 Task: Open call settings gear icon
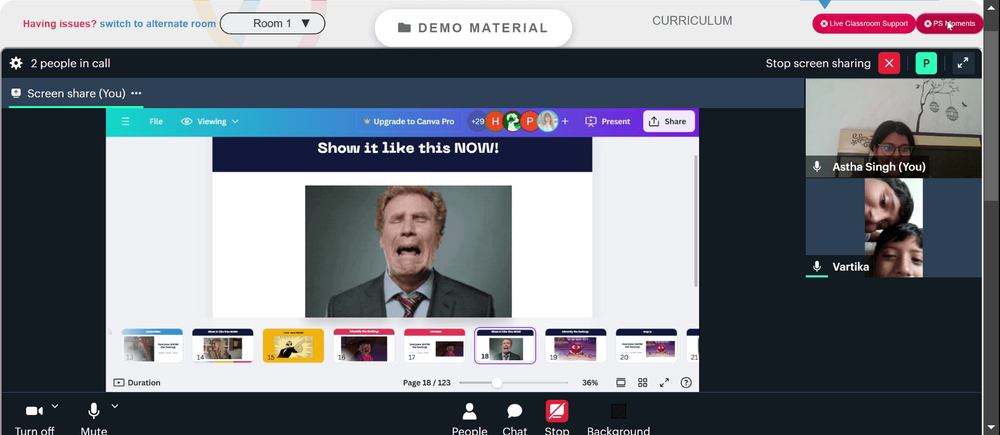[16, 63]
